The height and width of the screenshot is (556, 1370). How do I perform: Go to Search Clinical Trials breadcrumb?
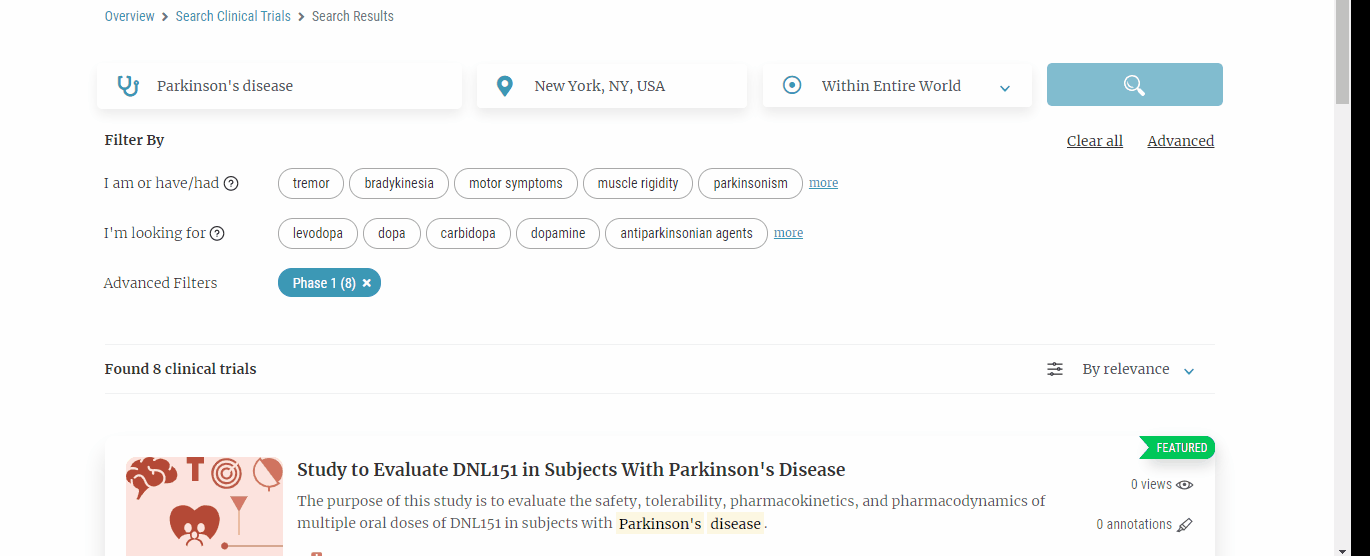[x=233, y=16]
